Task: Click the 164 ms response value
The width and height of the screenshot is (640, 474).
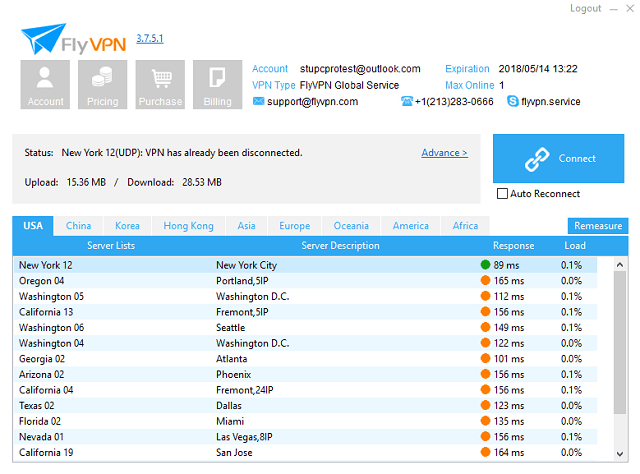Action: (x=509, y=452)
